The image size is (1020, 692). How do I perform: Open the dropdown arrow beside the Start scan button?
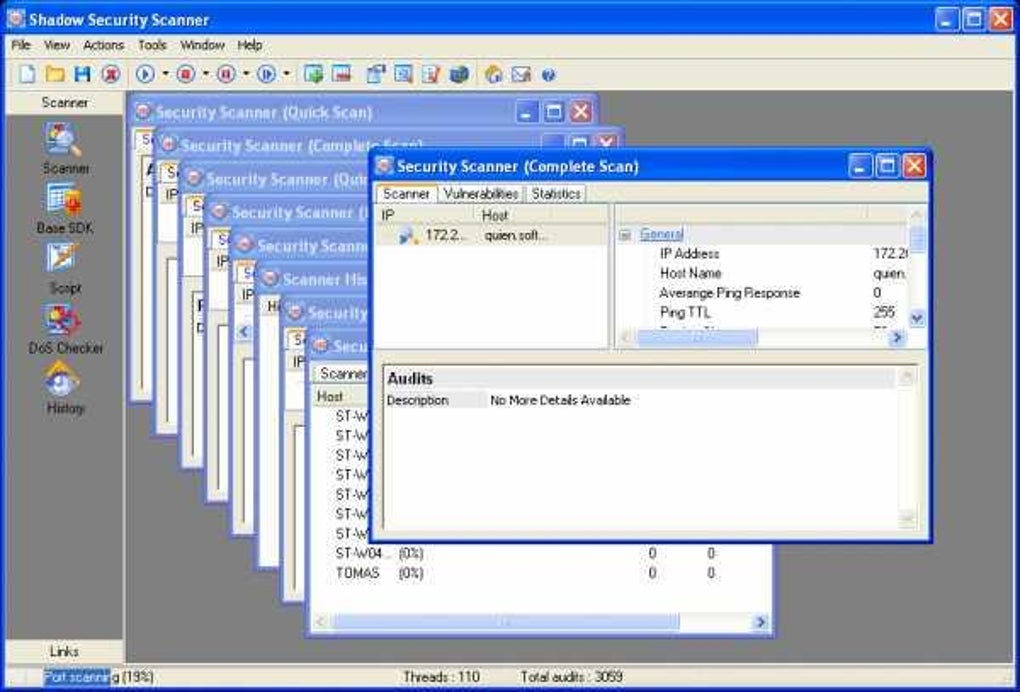pyautogui.click(x=165, y=74)
